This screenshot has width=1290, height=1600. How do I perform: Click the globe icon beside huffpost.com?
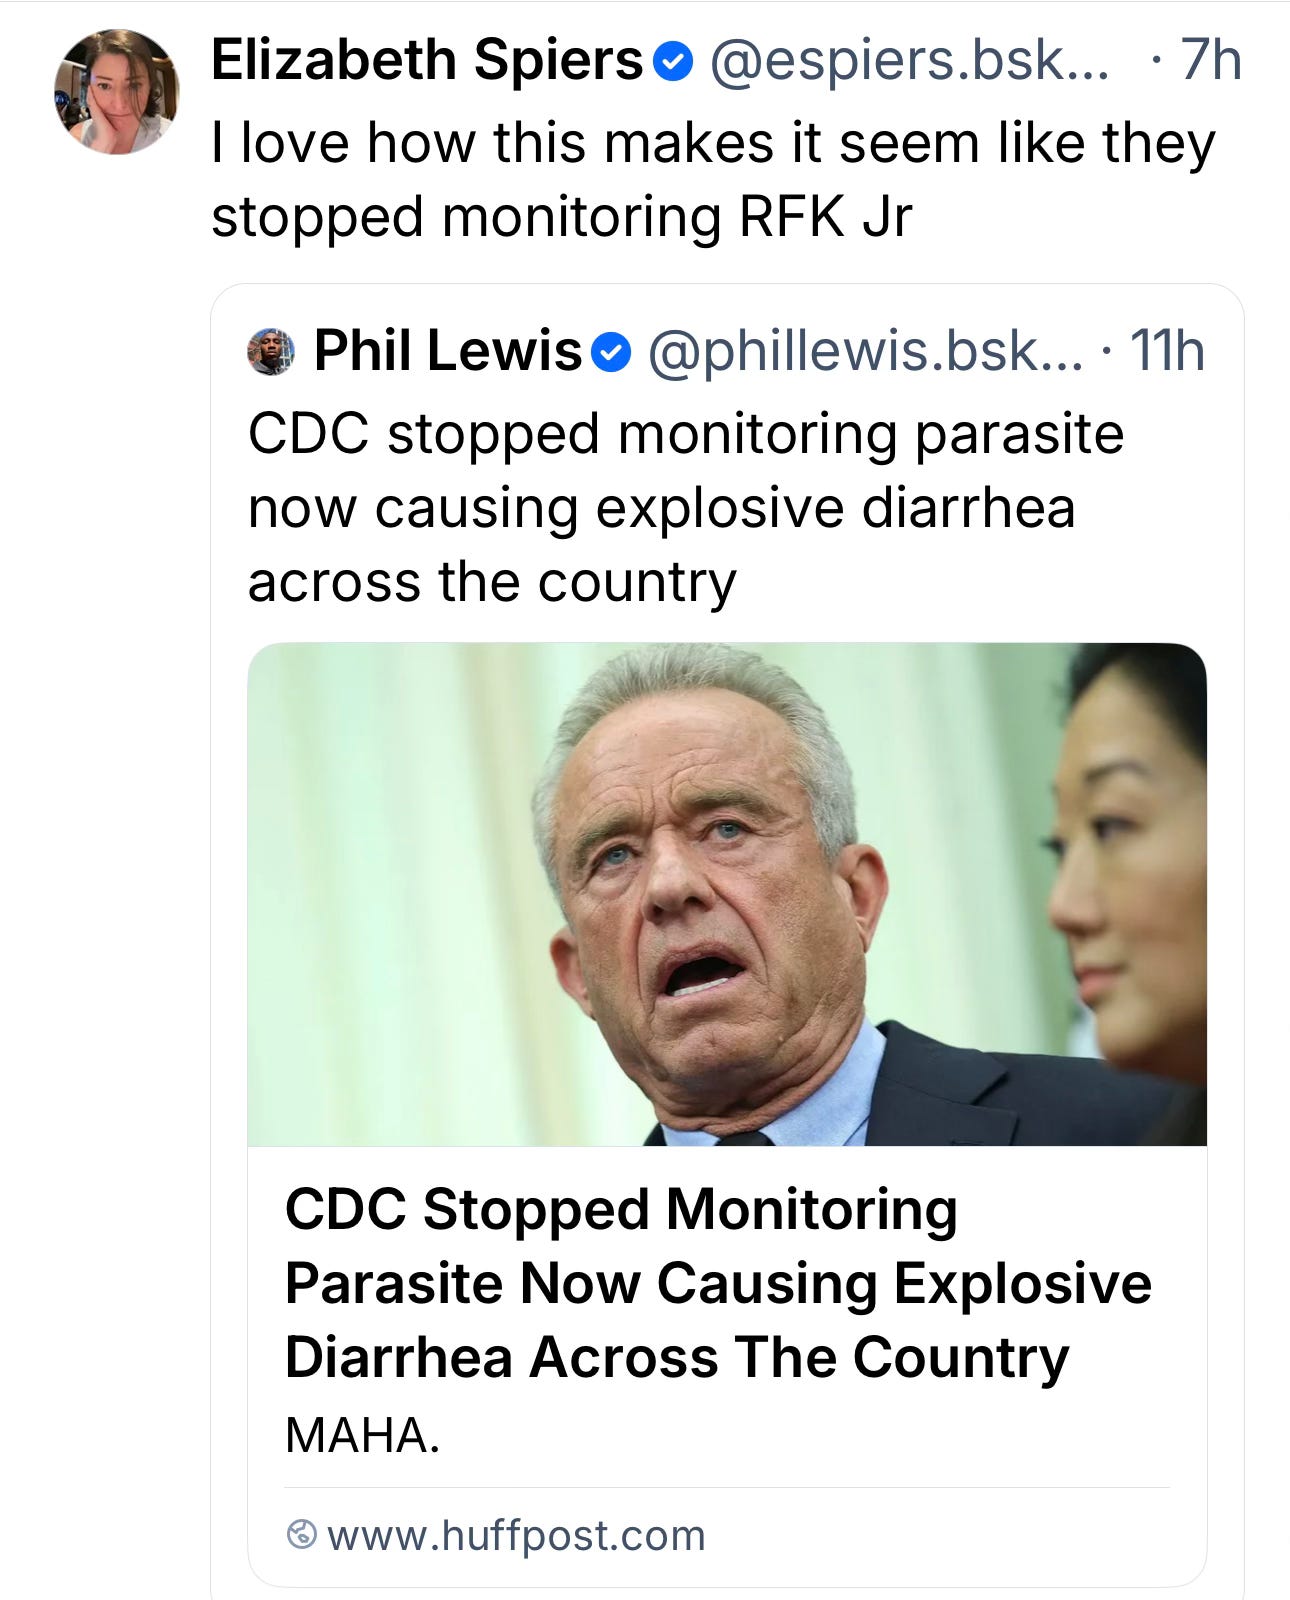[301, 1534]
